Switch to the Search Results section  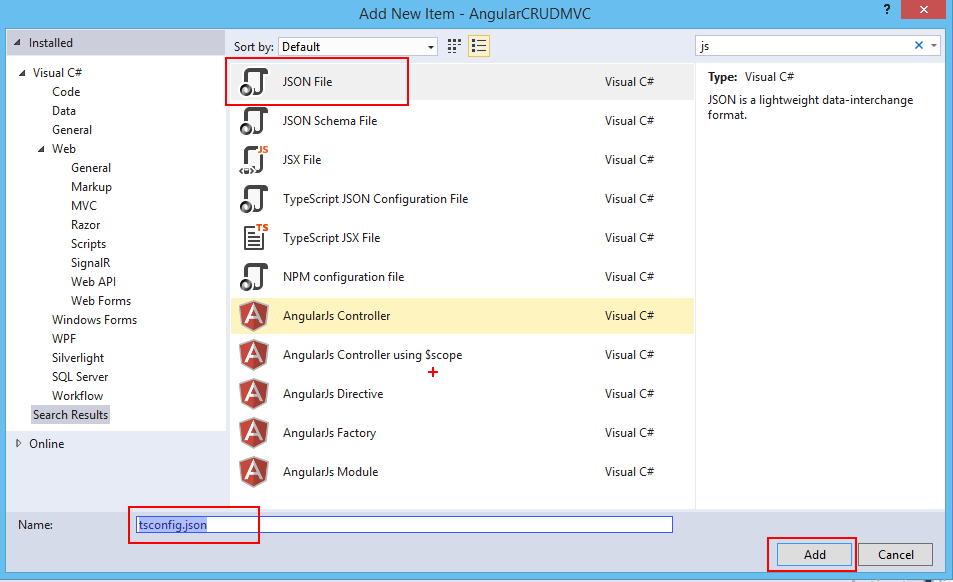click(x=70, y=414)
